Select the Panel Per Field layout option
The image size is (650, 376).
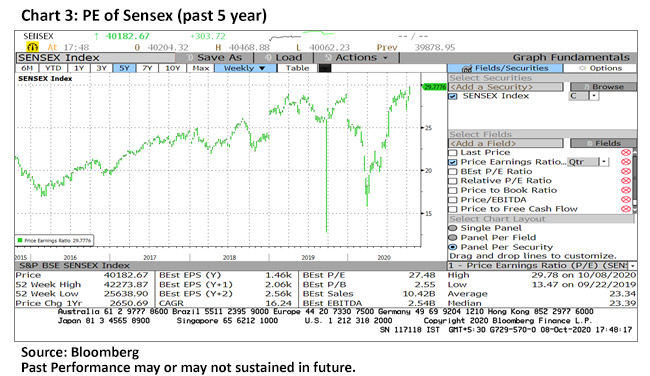coord(453,238)
